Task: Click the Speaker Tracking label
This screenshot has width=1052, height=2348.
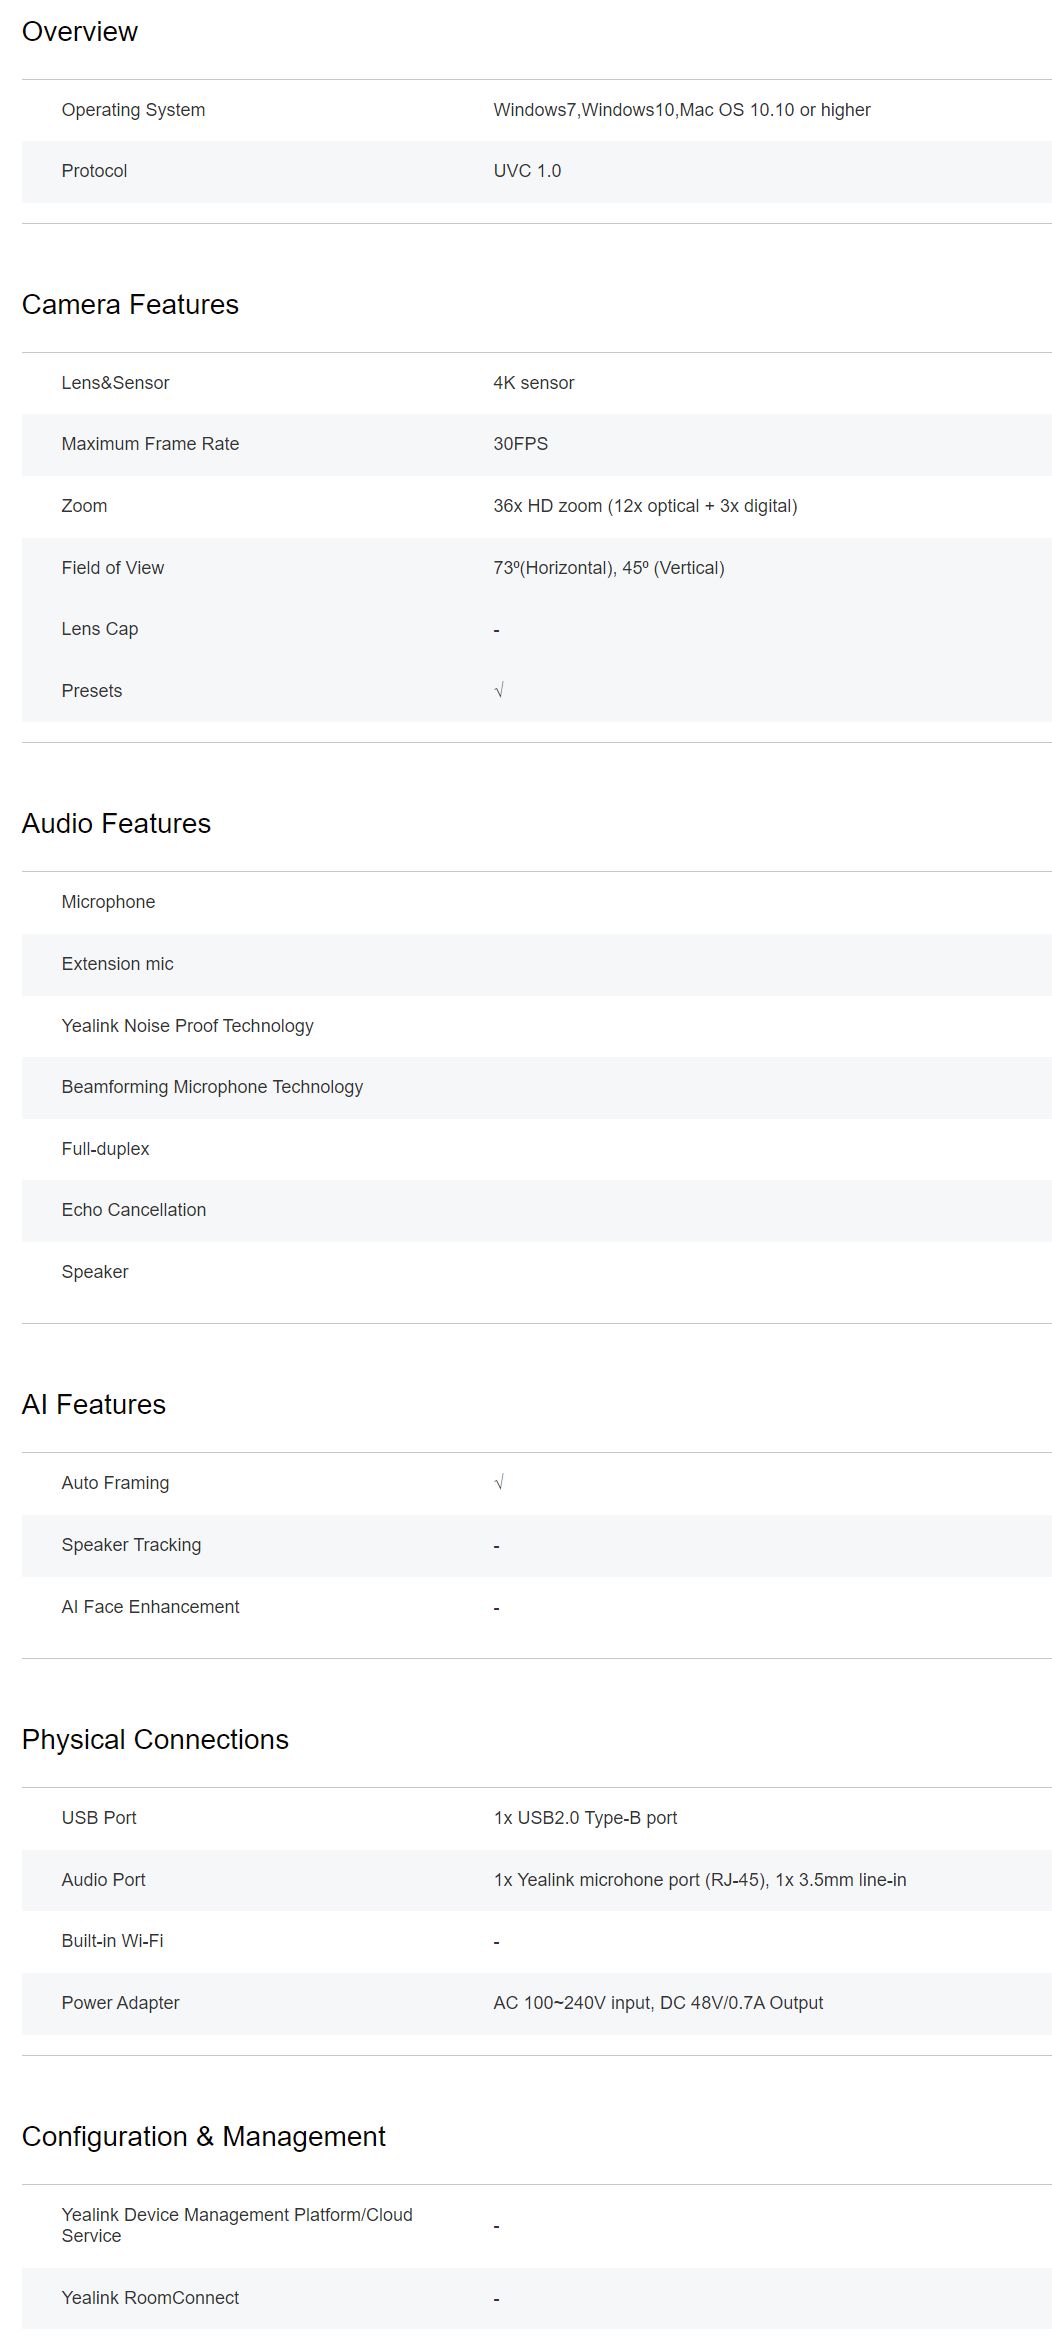Action: 131,1545
